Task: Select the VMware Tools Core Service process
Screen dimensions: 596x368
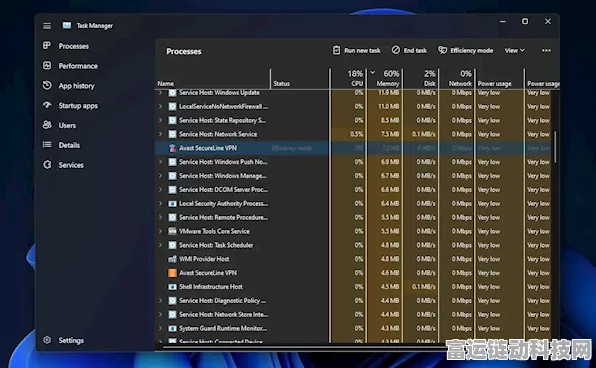Action: click(x=353, y=231)
